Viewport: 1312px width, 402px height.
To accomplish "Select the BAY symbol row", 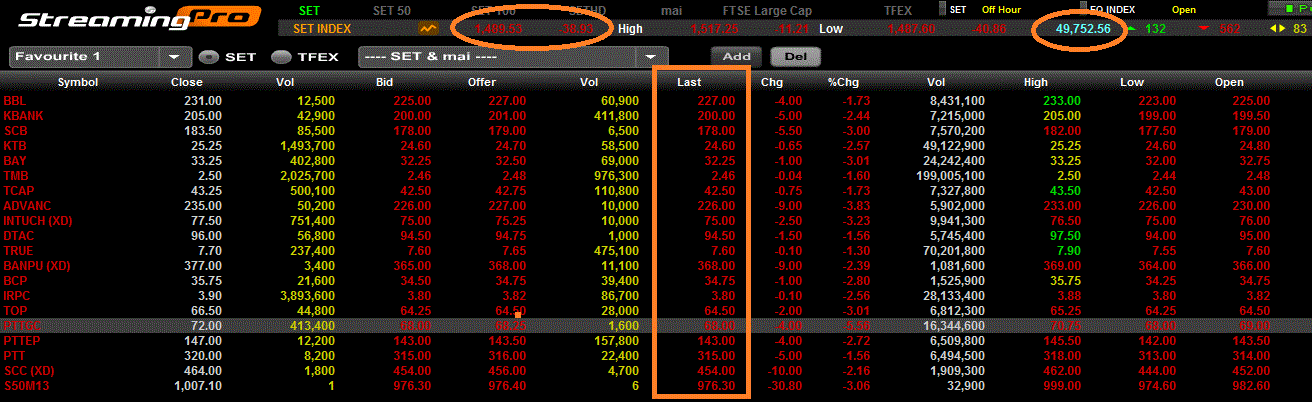I will [656, 161].
